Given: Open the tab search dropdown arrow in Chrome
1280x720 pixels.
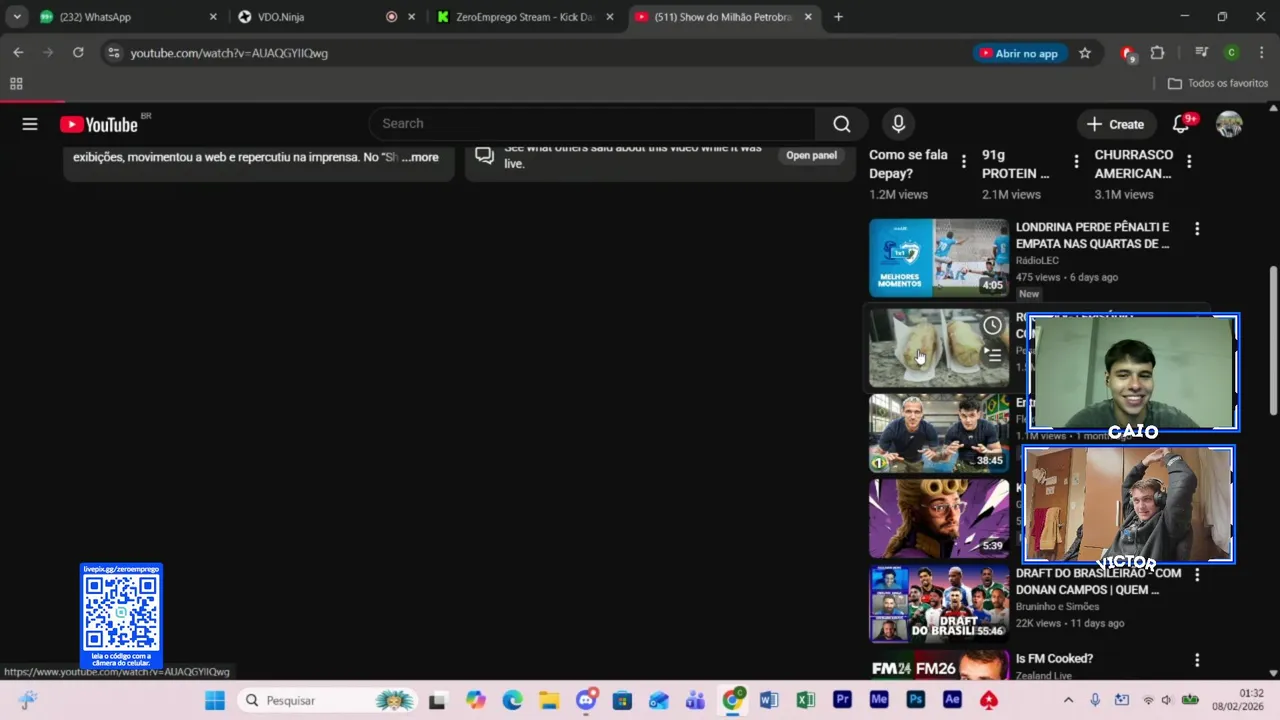Looking at the screenshot, I should [x=17, y=17].
